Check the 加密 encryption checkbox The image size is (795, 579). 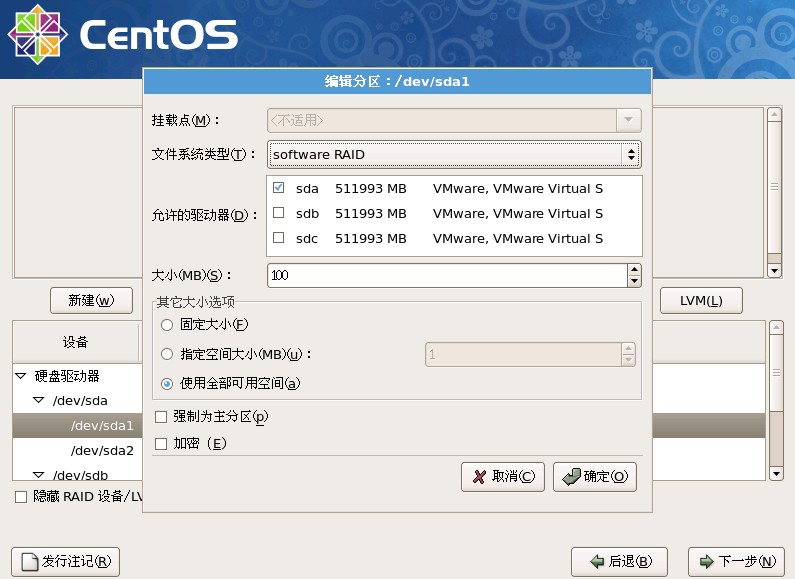click(x=161, y=444)
